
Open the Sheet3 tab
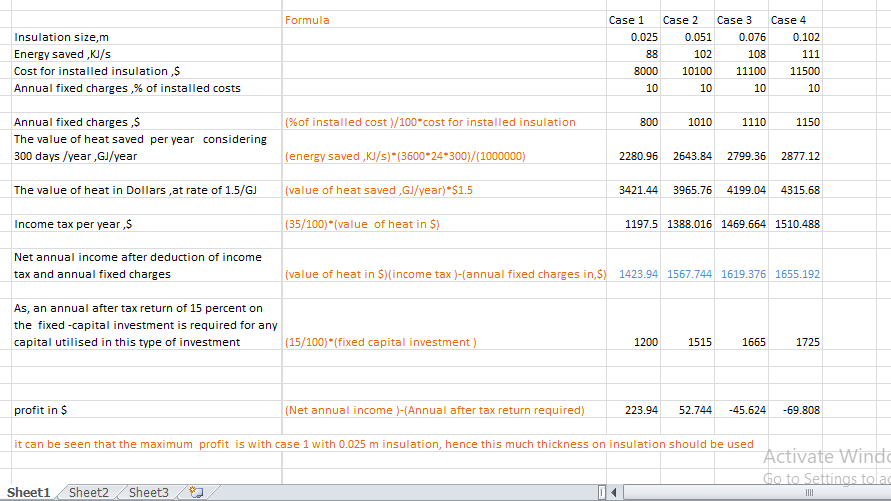(149, 492)
